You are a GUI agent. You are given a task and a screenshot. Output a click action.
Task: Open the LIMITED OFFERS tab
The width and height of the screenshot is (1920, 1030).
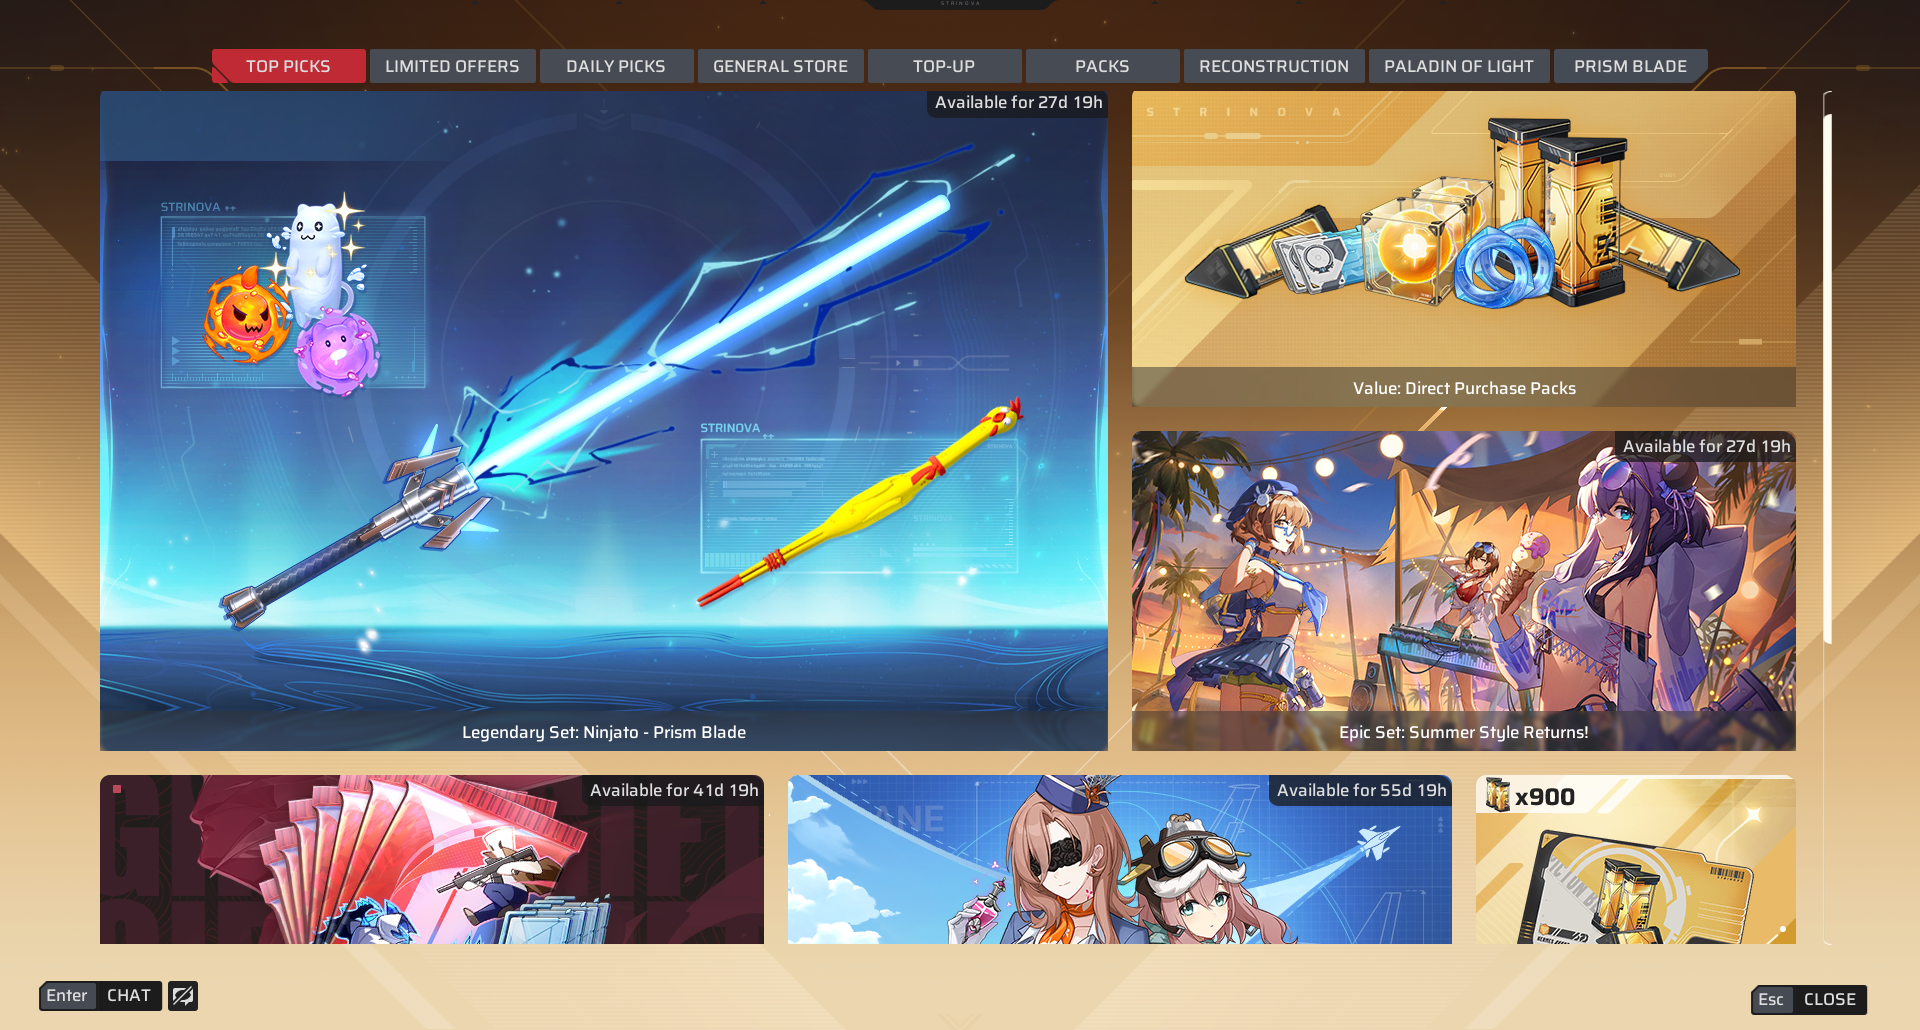click(452, 66)
